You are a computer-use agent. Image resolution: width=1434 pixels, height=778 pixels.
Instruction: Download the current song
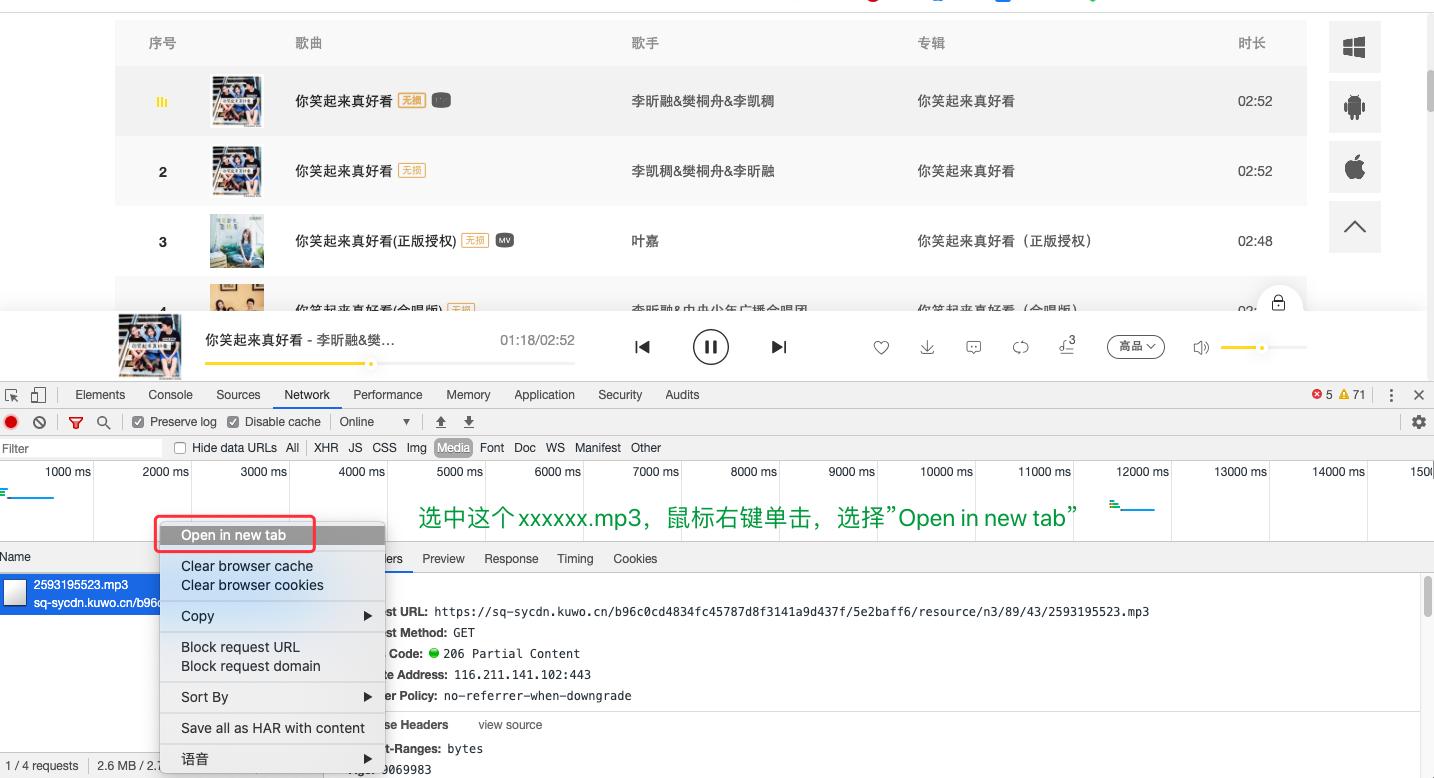tap(927, 347)
